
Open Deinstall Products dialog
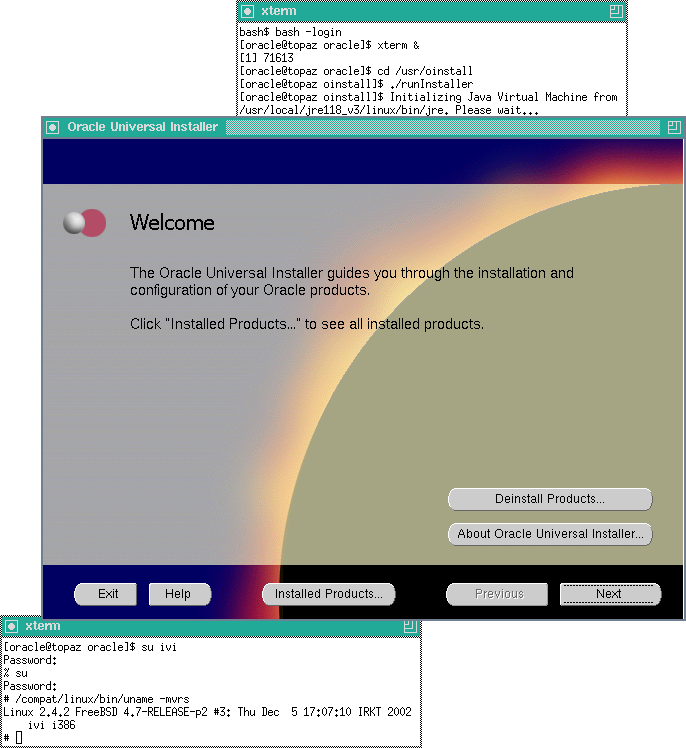(x=549, y=499)
